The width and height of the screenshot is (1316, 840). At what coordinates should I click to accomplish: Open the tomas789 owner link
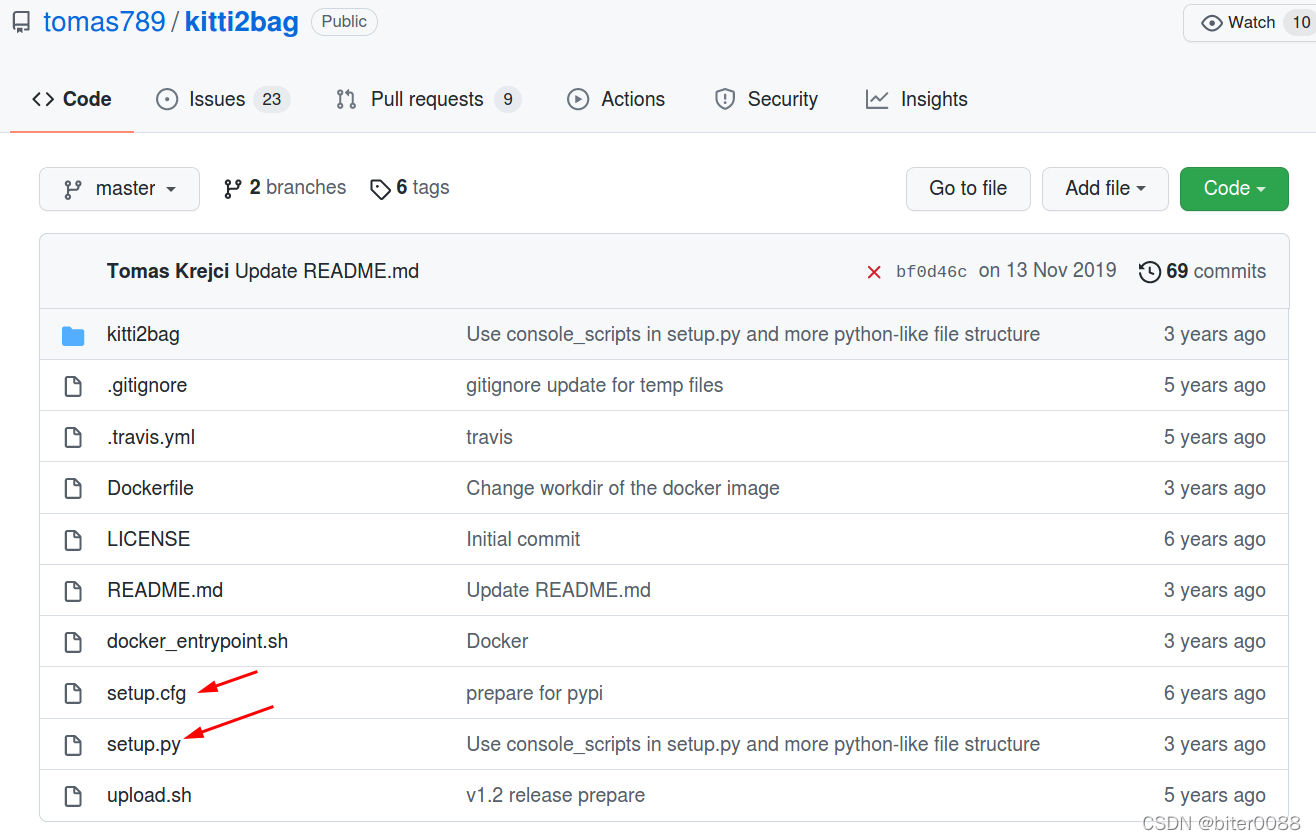(104, 22)
